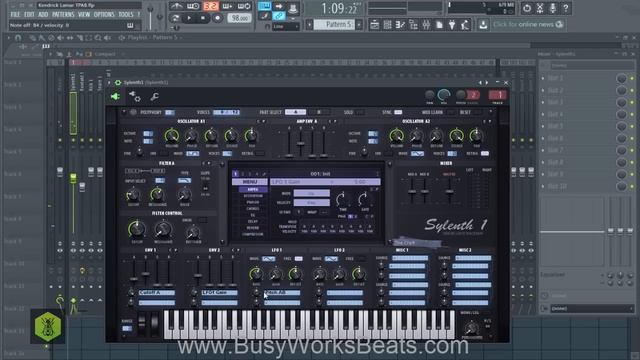
Task: Toggle the 3 2 countdown before recording
Action: [x=211, y=6]
